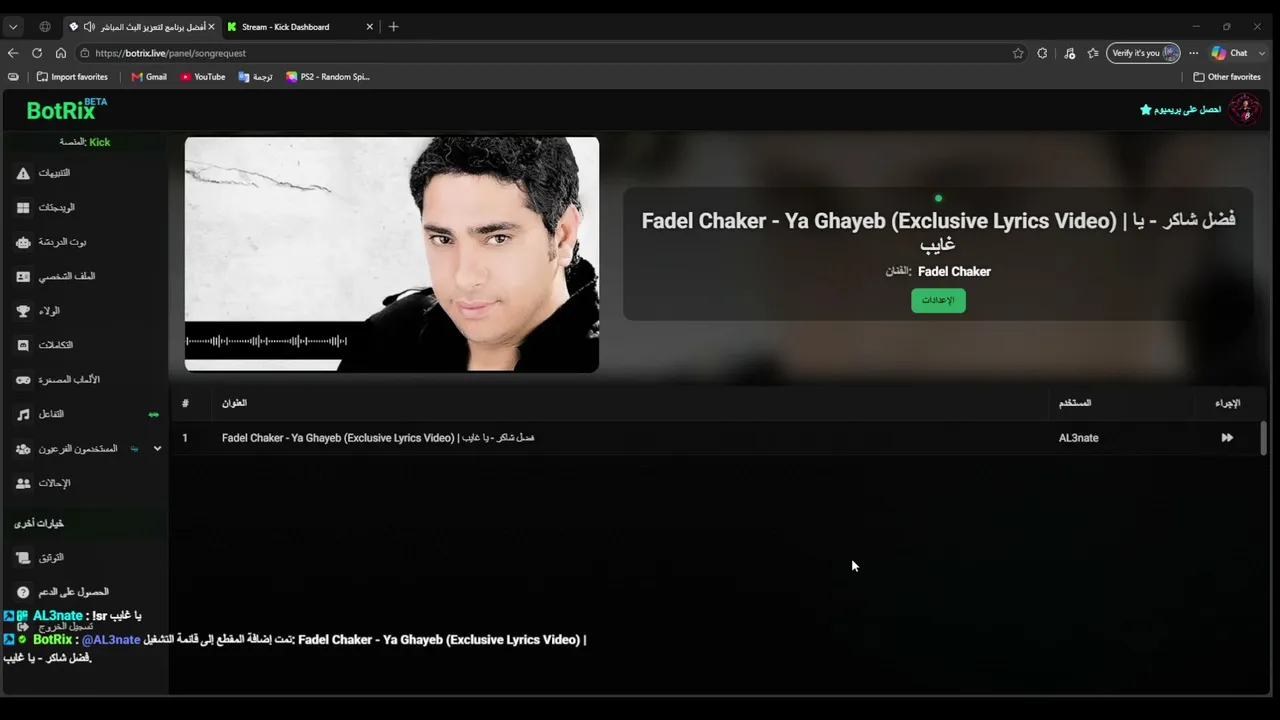Image resolution: width=1280 pixels, height=720 pixels.
Task: Open the mini-games gamepad sidebar icon
Action: [23, 380]
